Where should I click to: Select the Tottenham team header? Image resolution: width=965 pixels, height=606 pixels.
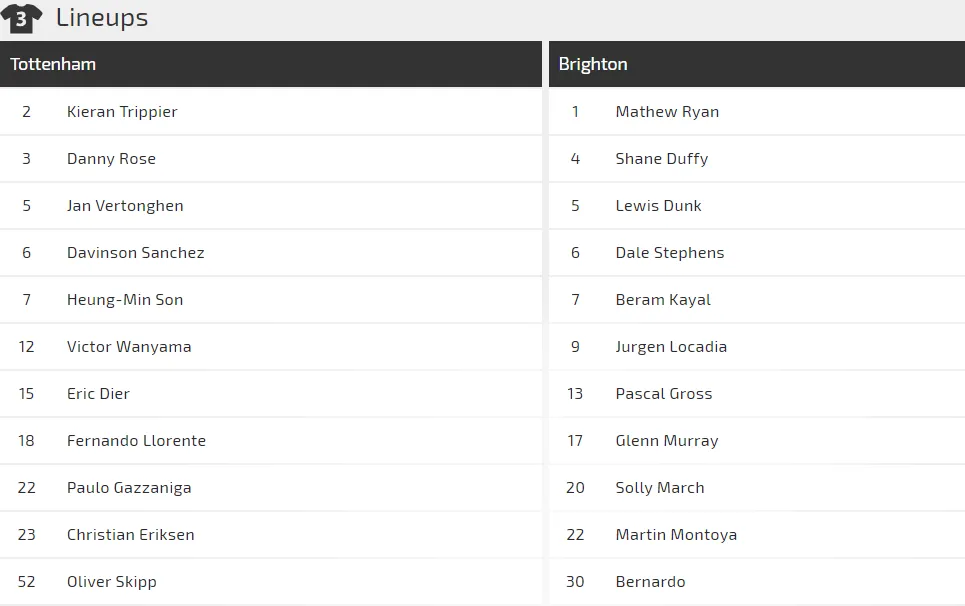tap(53, 64)
